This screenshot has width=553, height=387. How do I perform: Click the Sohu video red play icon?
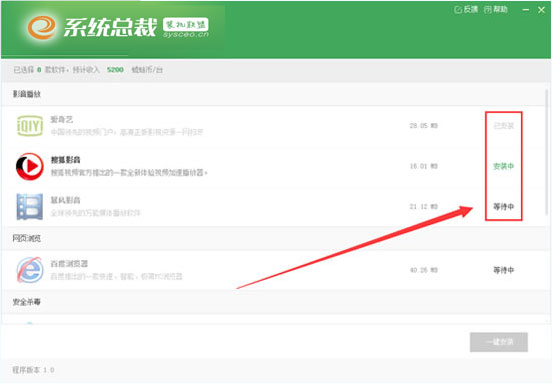(x=30, y=166)
